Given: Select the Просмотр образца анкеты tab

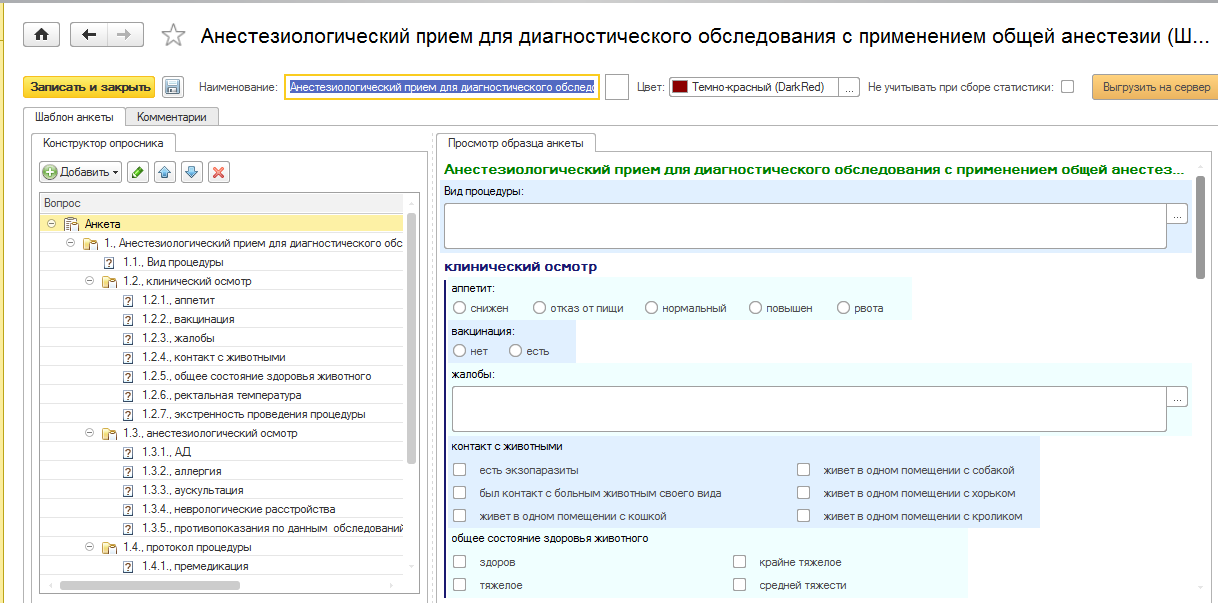Looking at the screenshot, I should point(515,143).
